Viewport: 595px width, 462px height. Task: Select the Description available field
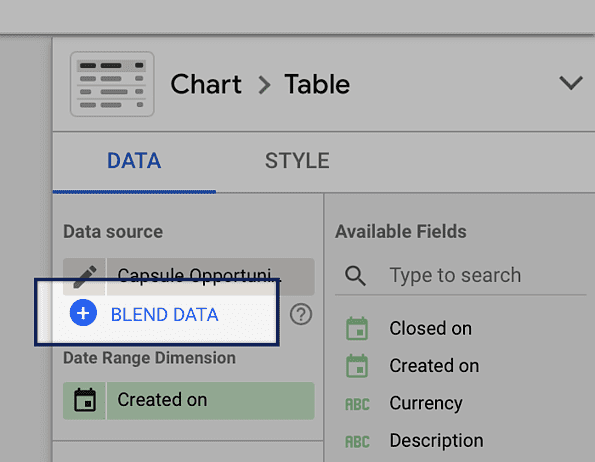436,441
